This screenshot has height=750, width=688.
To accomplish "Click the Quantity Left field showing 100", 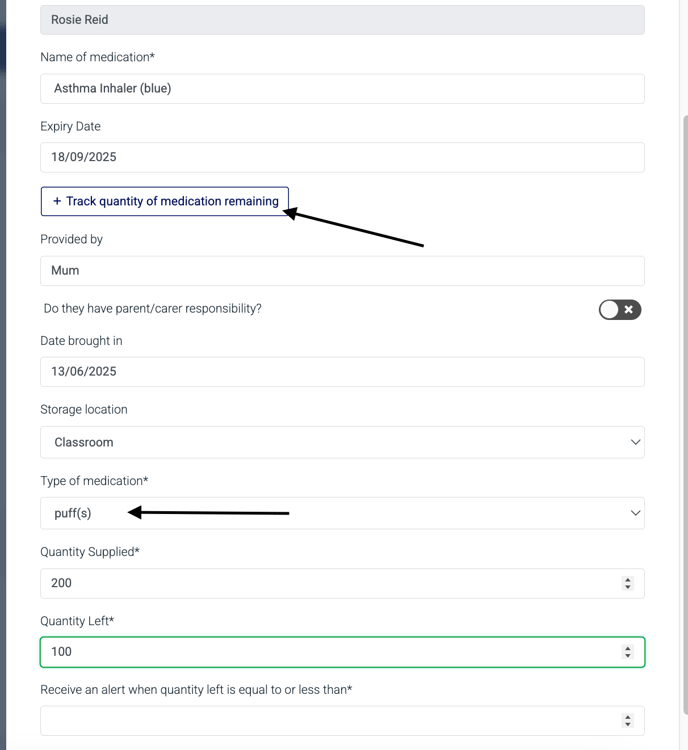I will coord(342,652).
